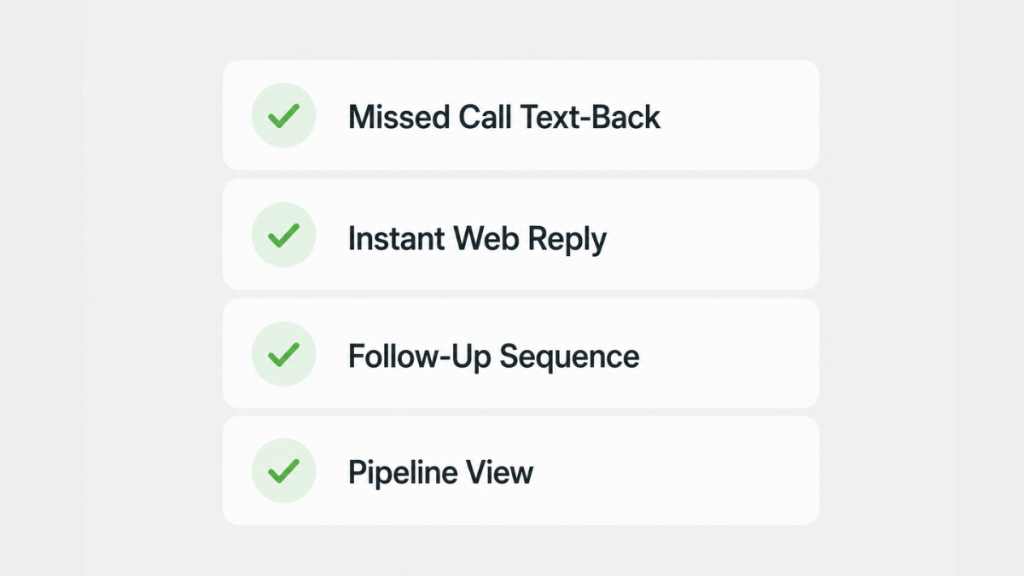Click the green checkmark beside Pipeline View
This screenshot has width=1024, height=576.
(283, 470)
